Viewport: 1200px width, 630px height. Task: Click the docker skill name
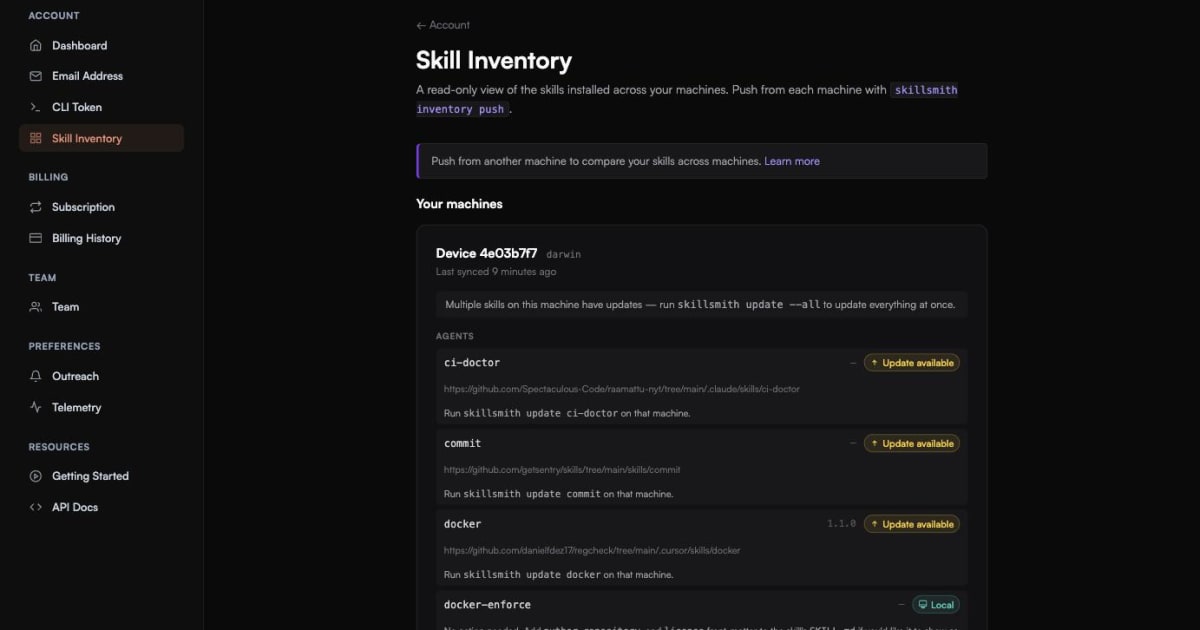pyautogui.click(x=463, y=524)
